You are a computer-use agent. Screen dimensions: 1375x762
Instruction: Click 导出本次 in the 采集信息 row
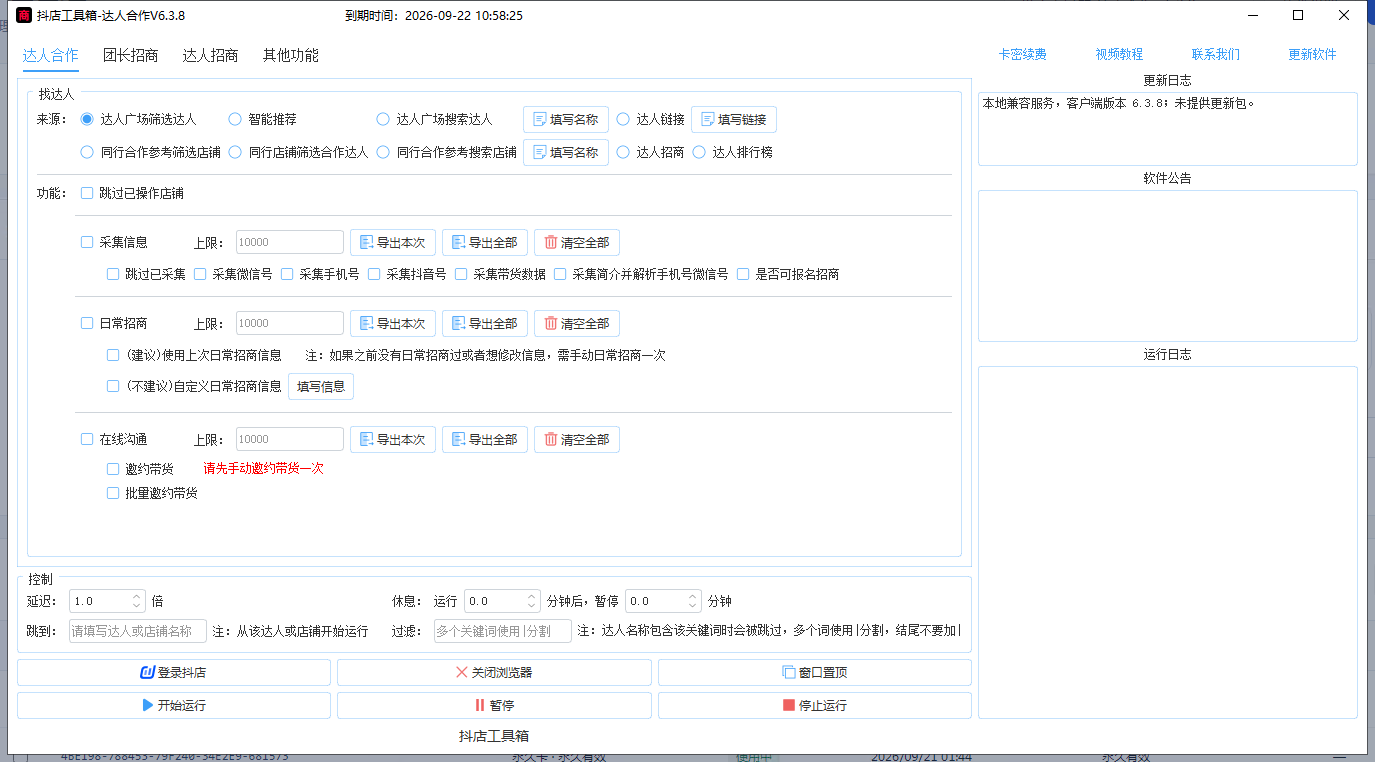pyautogui.click(x=392, y=242)
